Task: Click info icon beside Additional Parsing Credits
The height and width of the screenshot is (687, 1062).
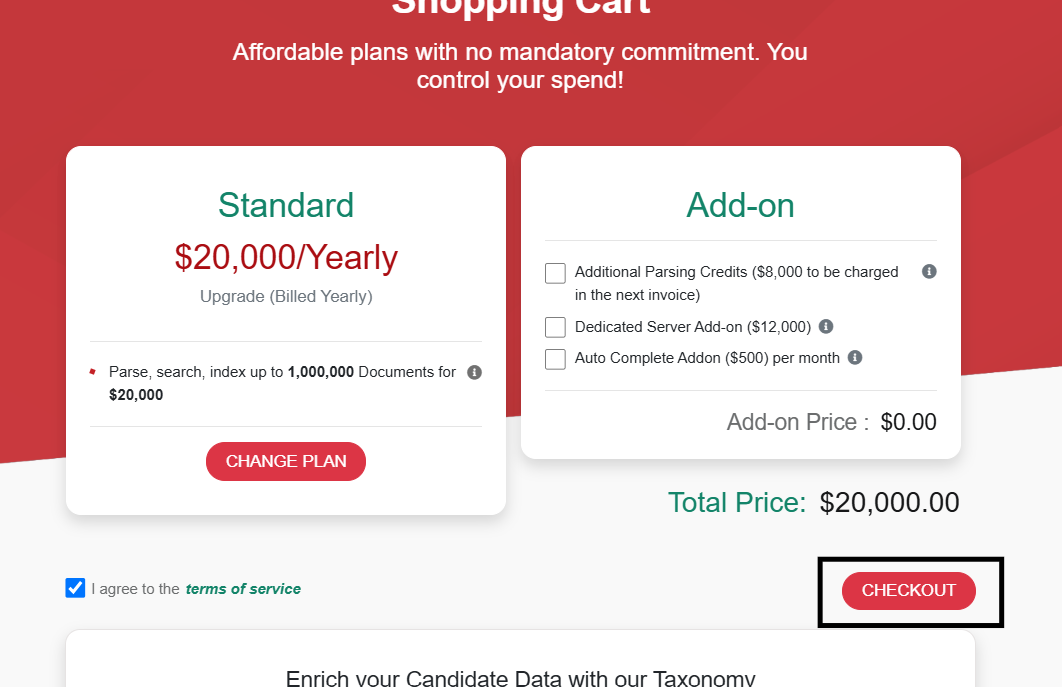Action: point(929,272)
